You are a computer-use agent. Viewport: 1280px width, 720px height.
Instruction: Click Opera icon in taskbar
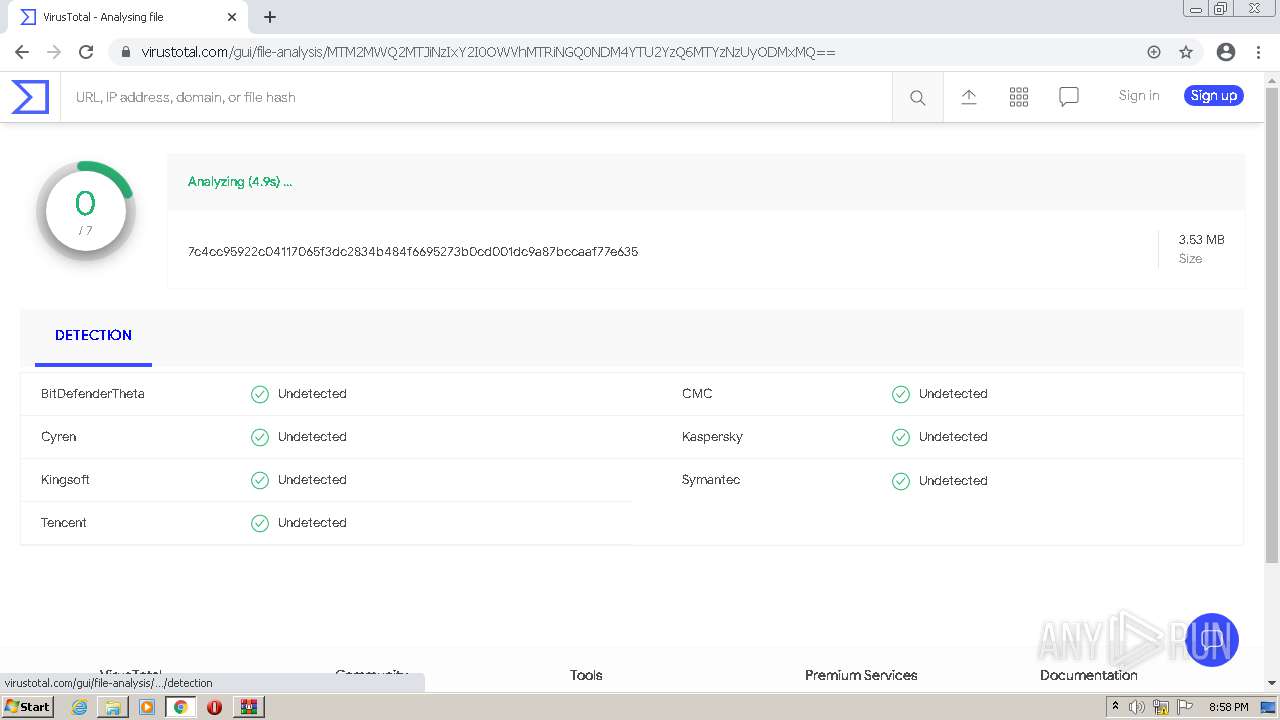[214, 707]
